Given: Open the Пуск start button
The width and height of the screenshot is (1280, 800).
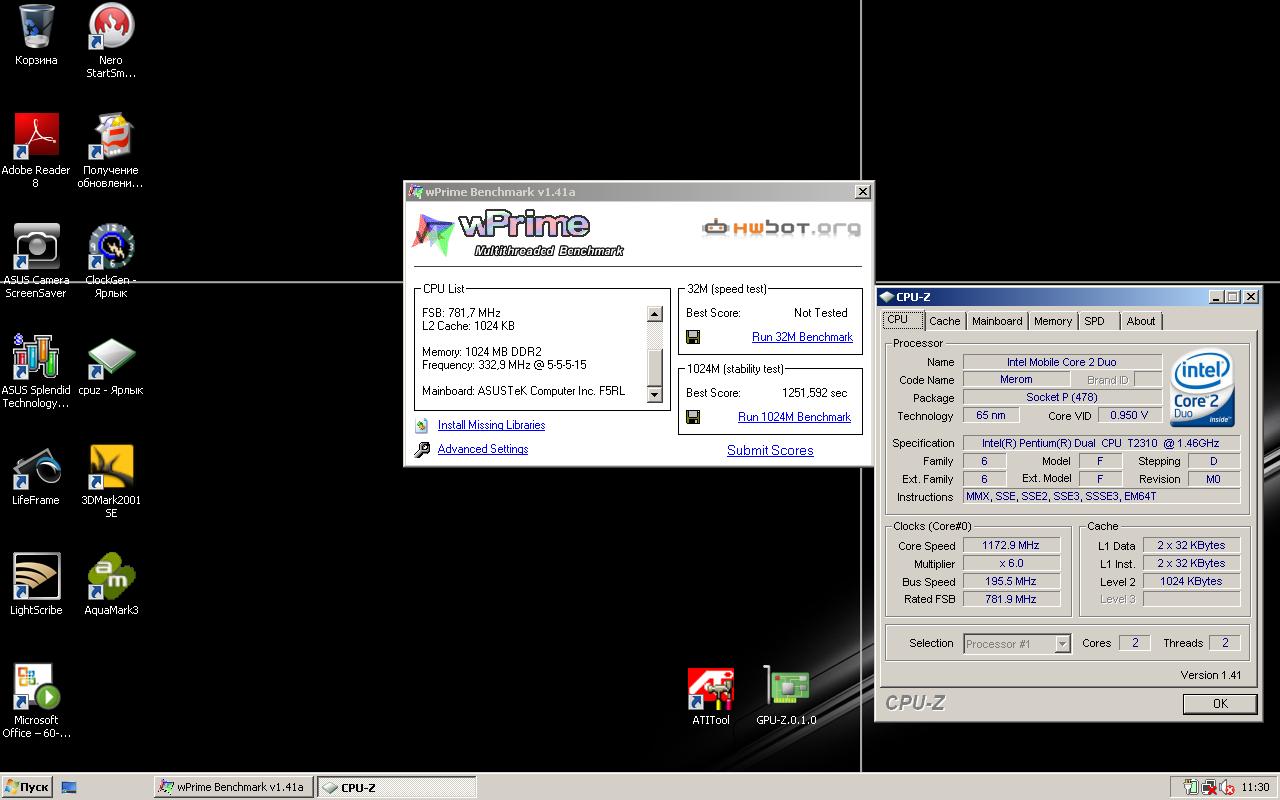Looking at the screenshot, I should pyautogui.click(x=27, y=787).
